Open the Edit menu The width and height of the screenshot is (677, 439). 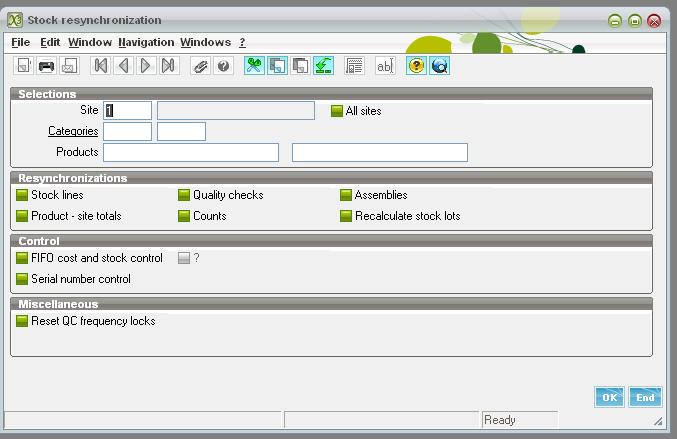coord(50,42)
